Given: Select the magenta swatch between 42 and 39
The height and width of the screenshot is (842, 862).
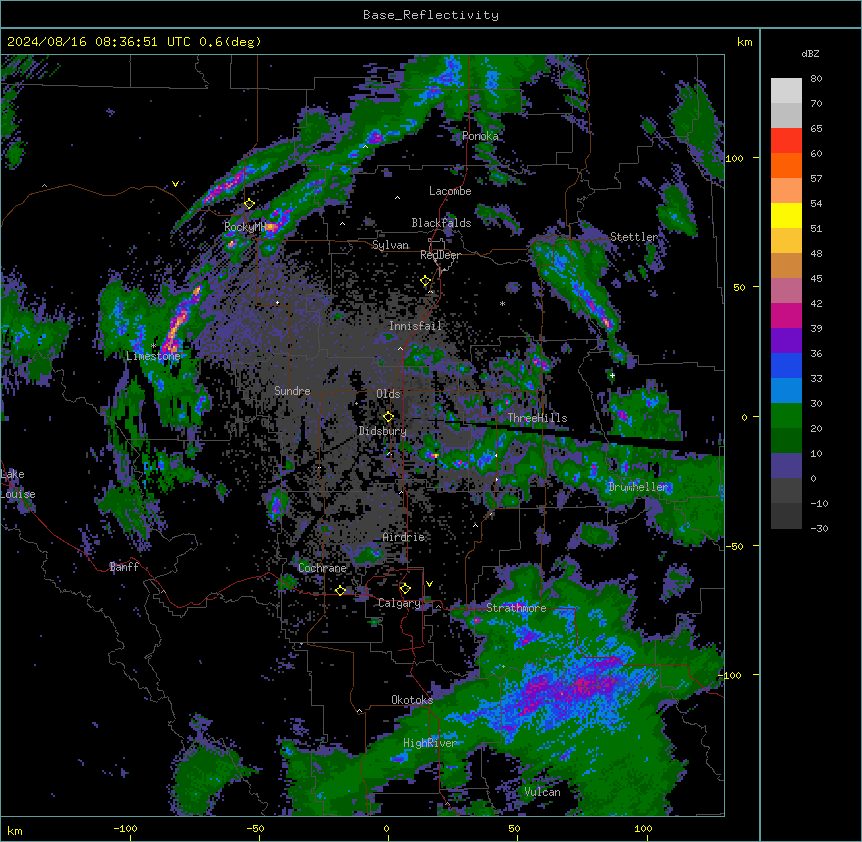Looking at the screenshot, I should (x=786, y=315).
